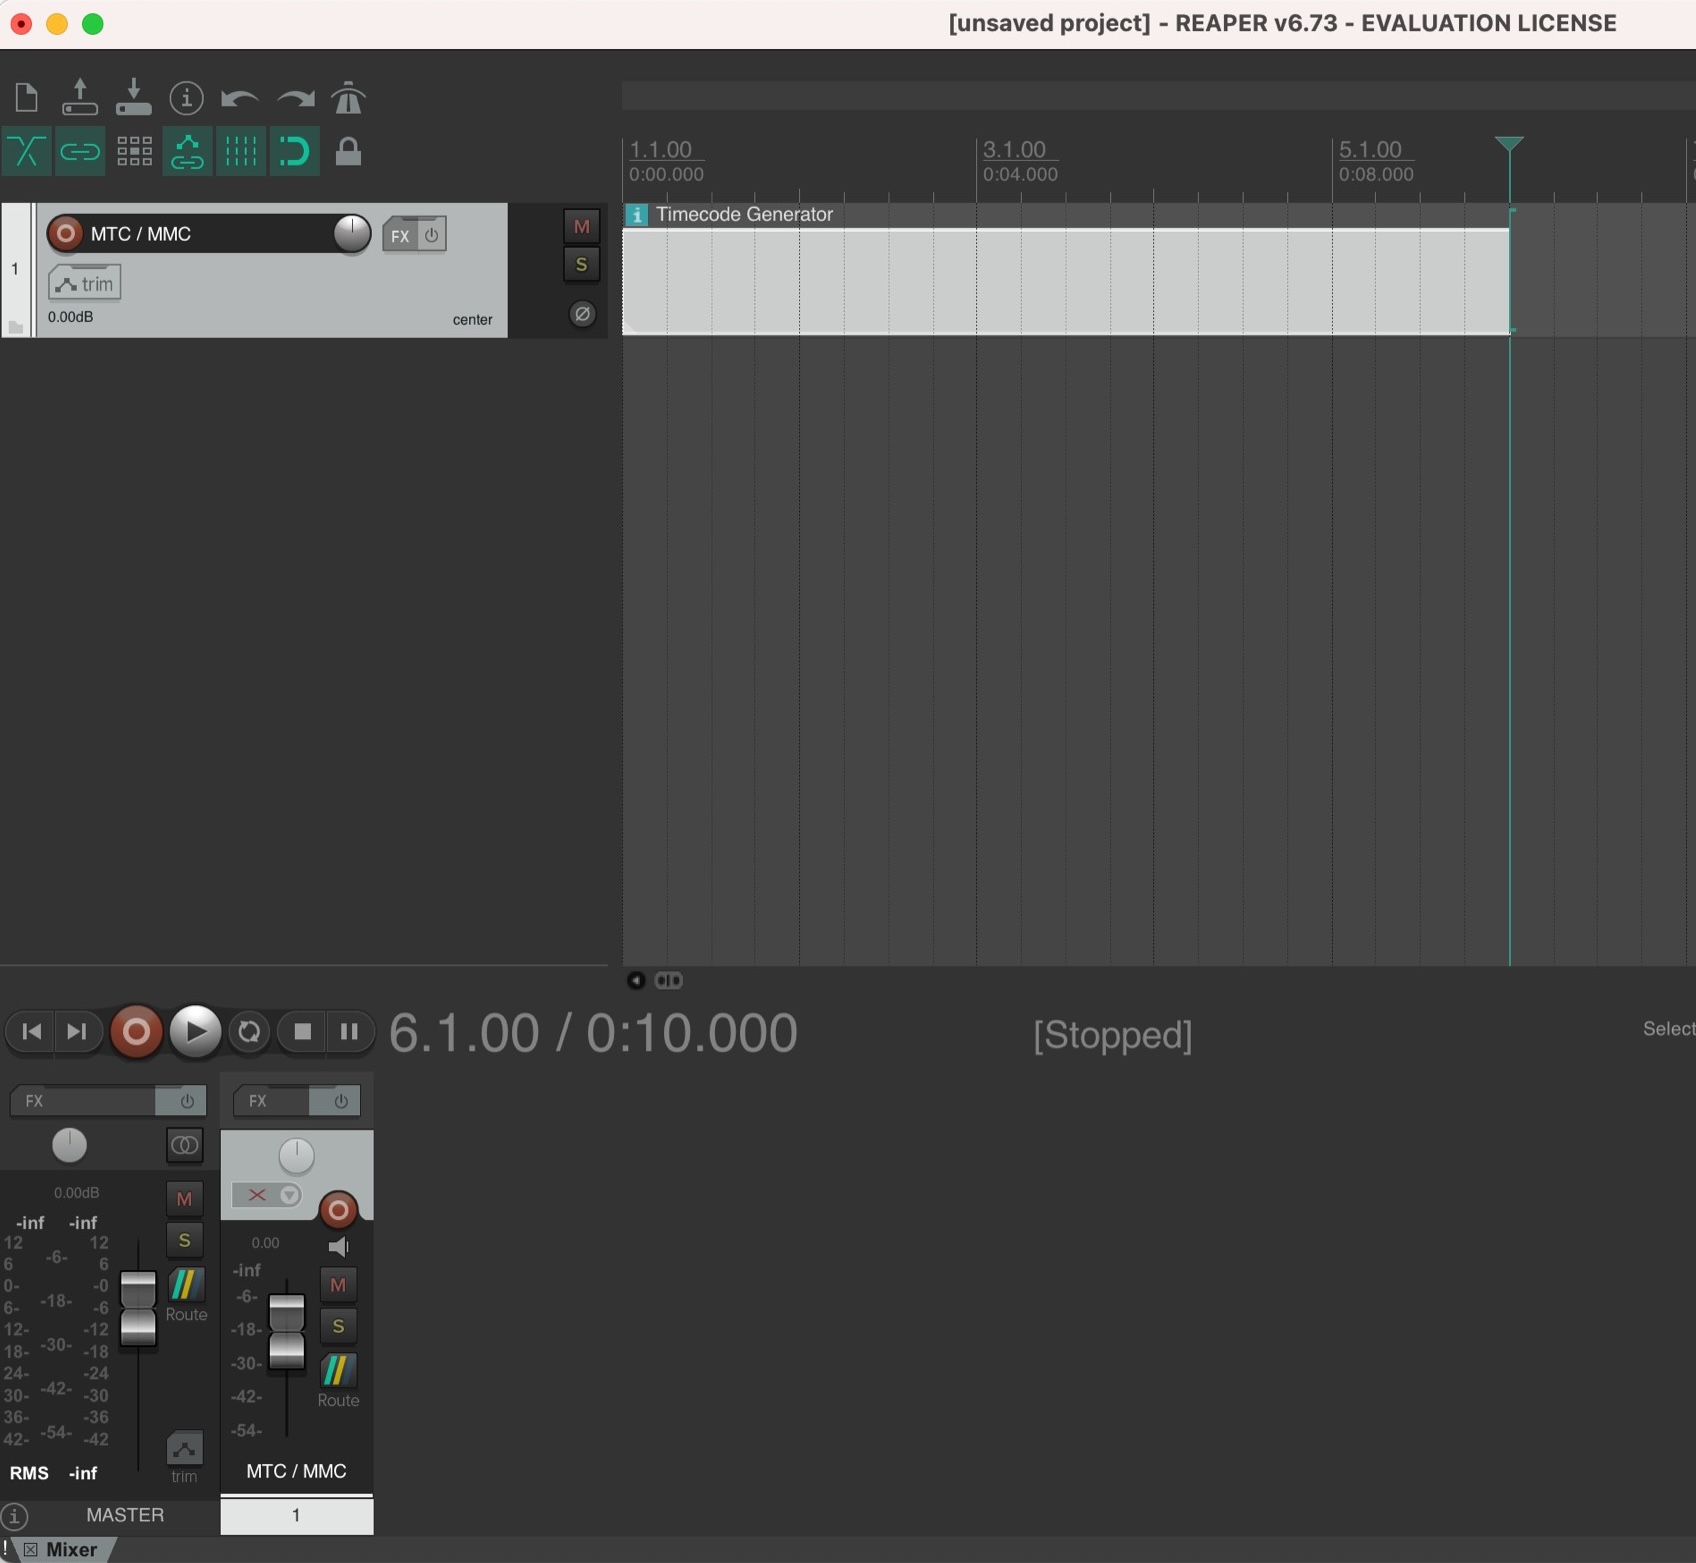Click the folder icon on track 1
Image resolution: width=1696 pixels, height=1563 pixels.
[15, 327]
